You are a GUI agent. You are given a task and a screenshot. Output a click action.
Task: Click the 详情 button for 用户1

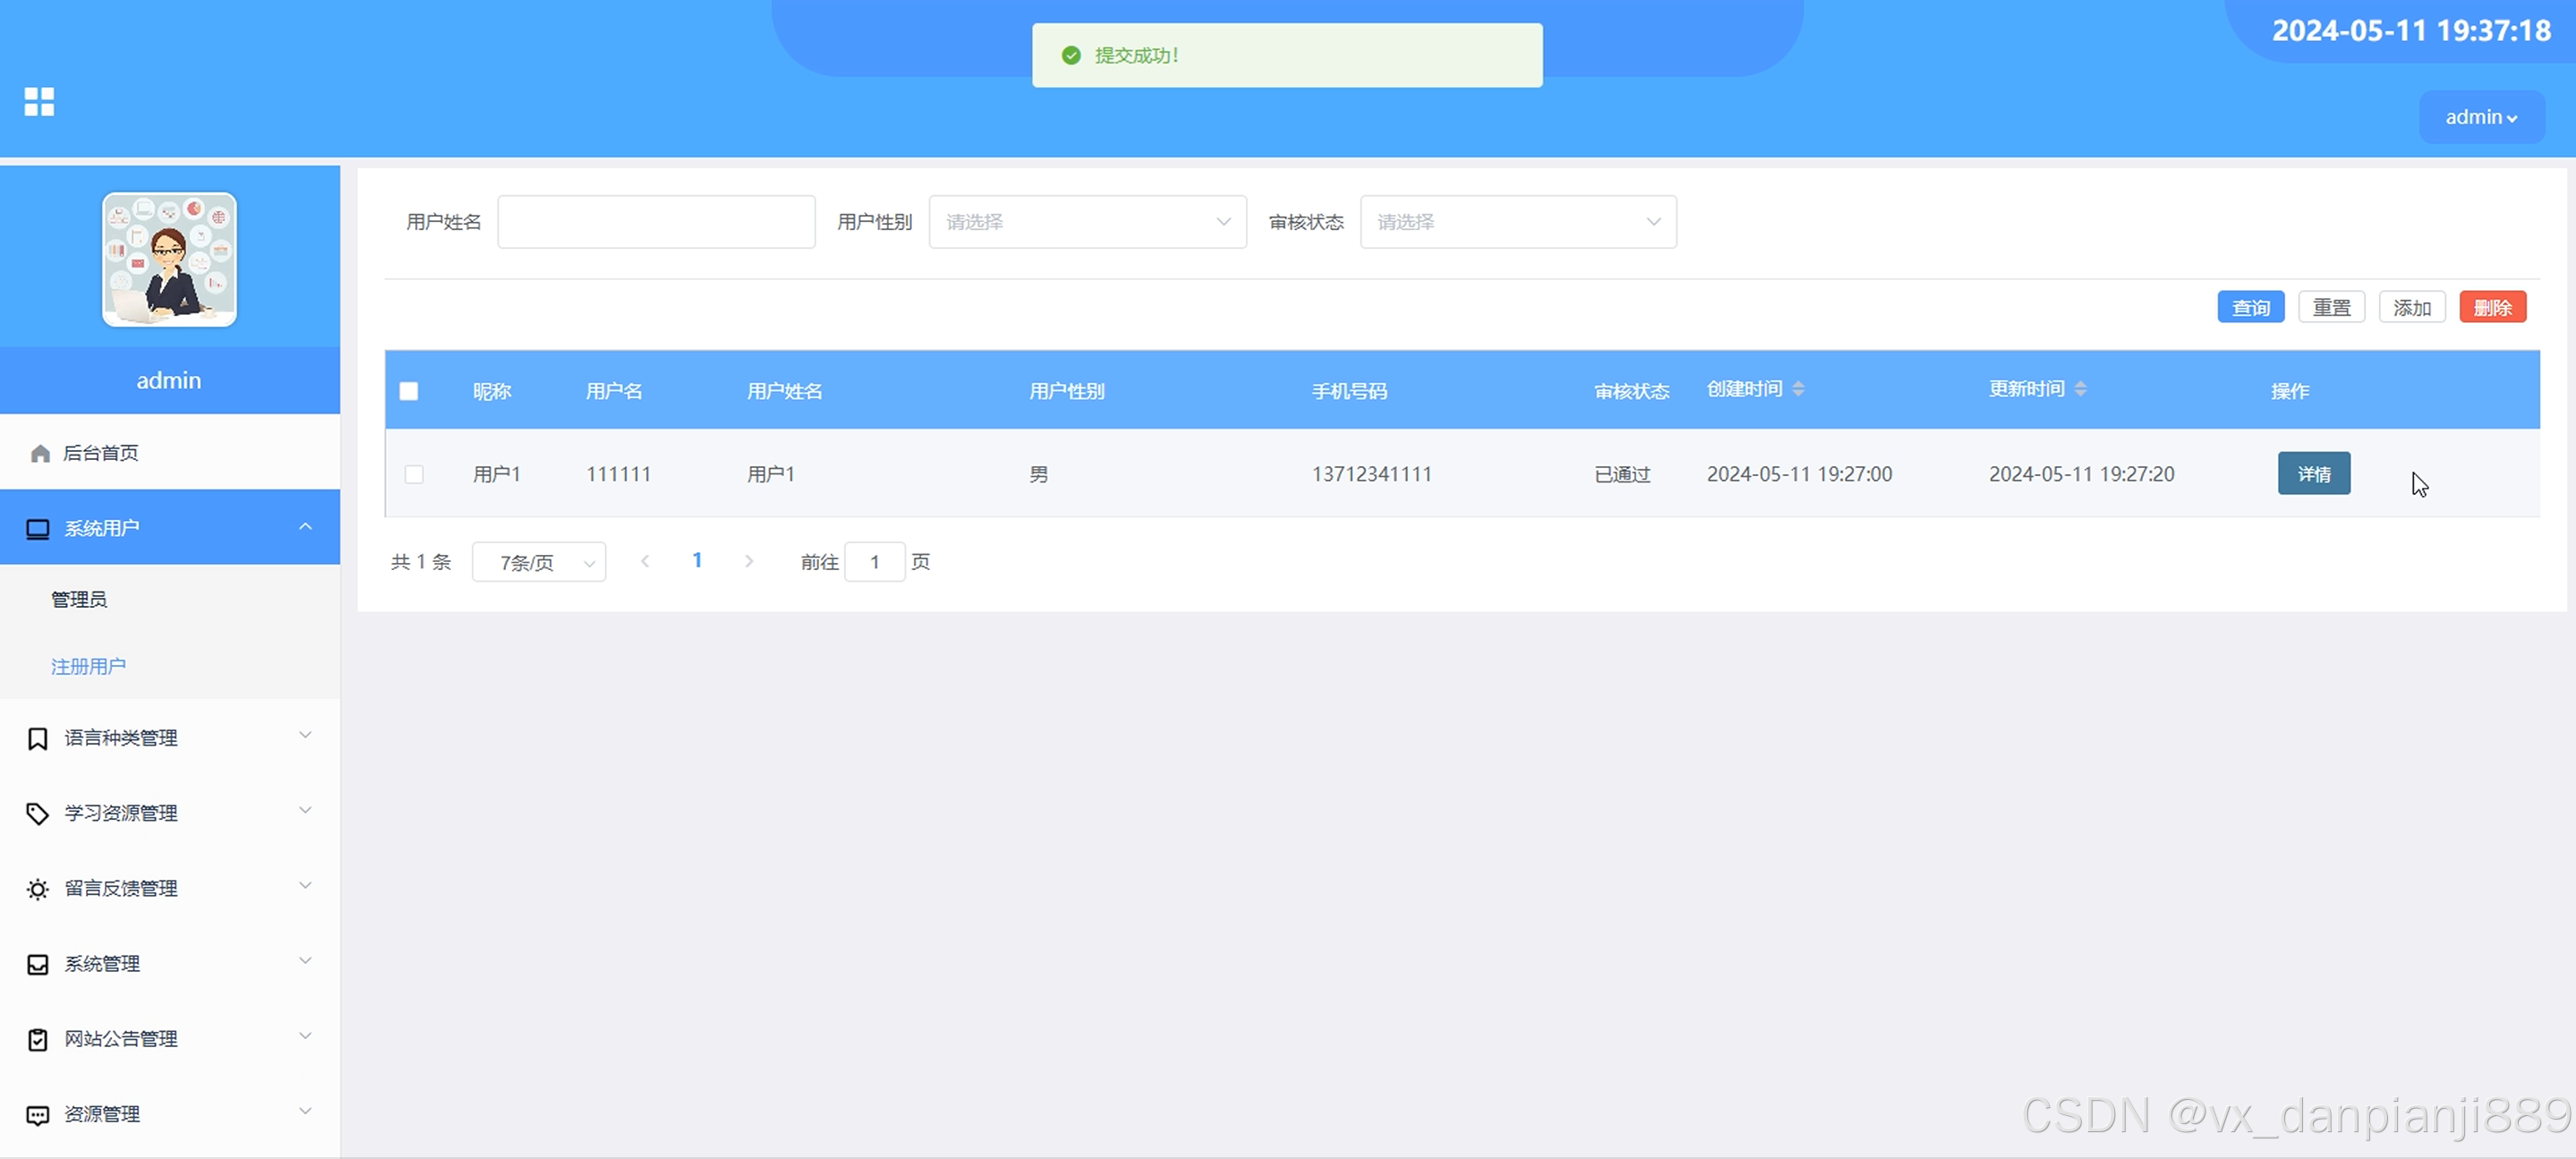point(2313,474)
